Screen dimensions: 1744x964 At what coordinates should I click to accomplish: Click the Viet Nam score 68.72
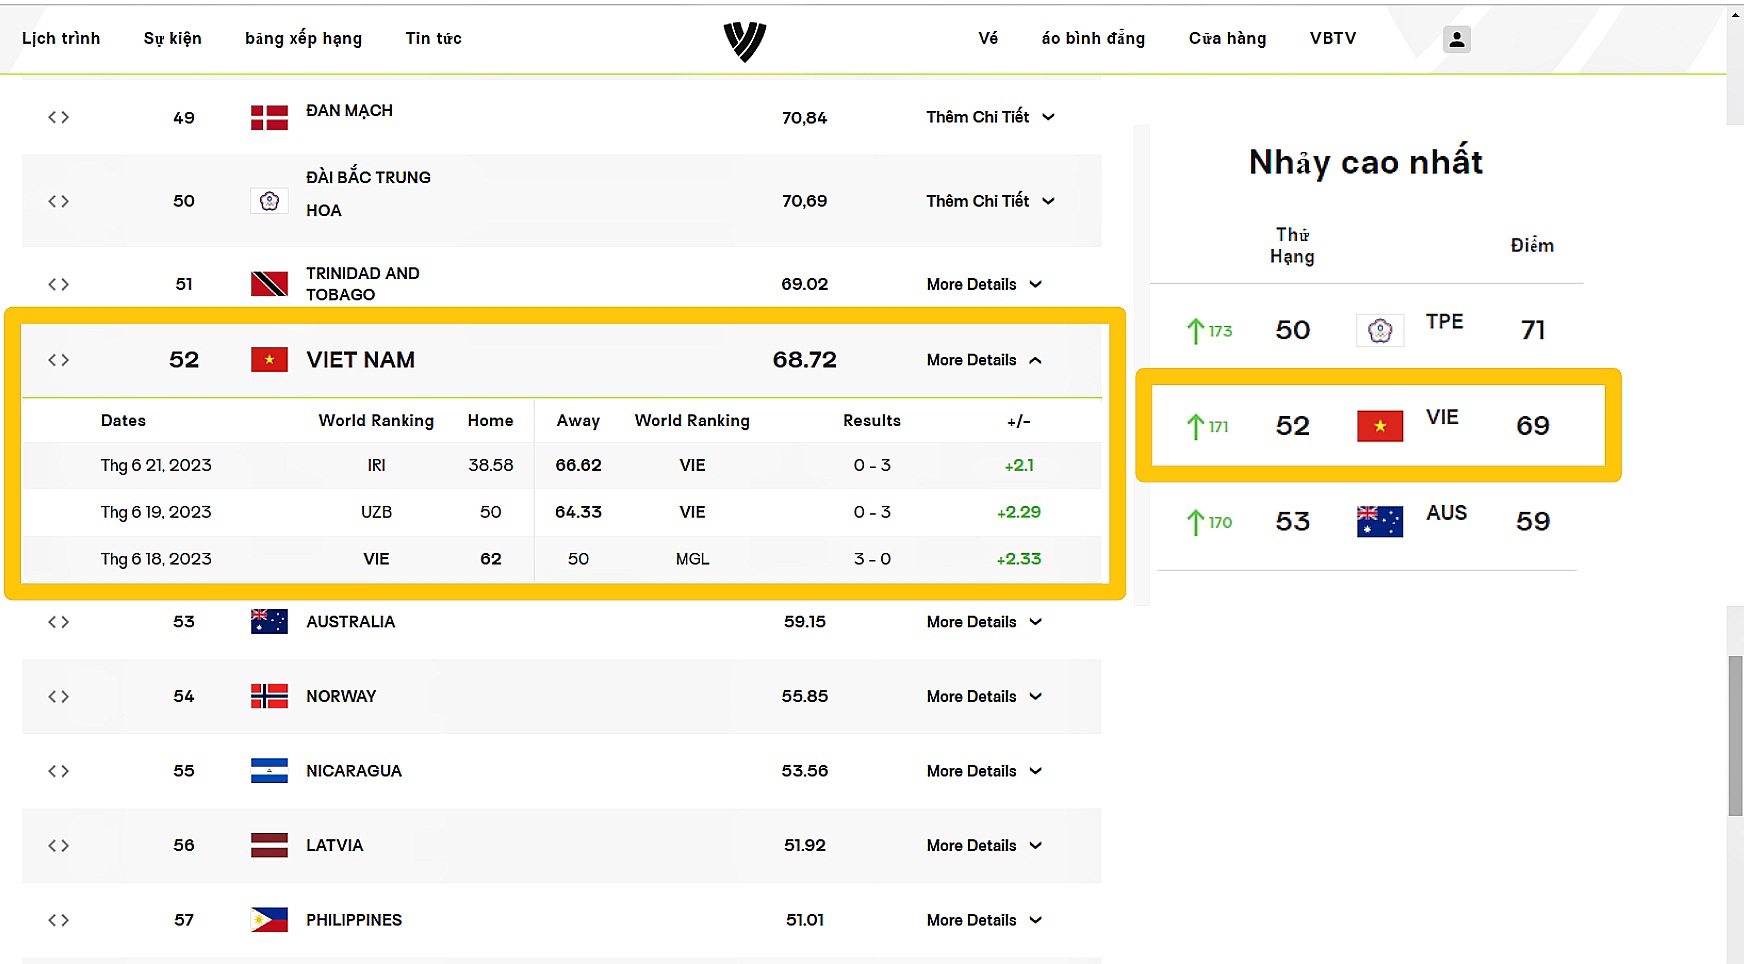[x=805, y=360]
